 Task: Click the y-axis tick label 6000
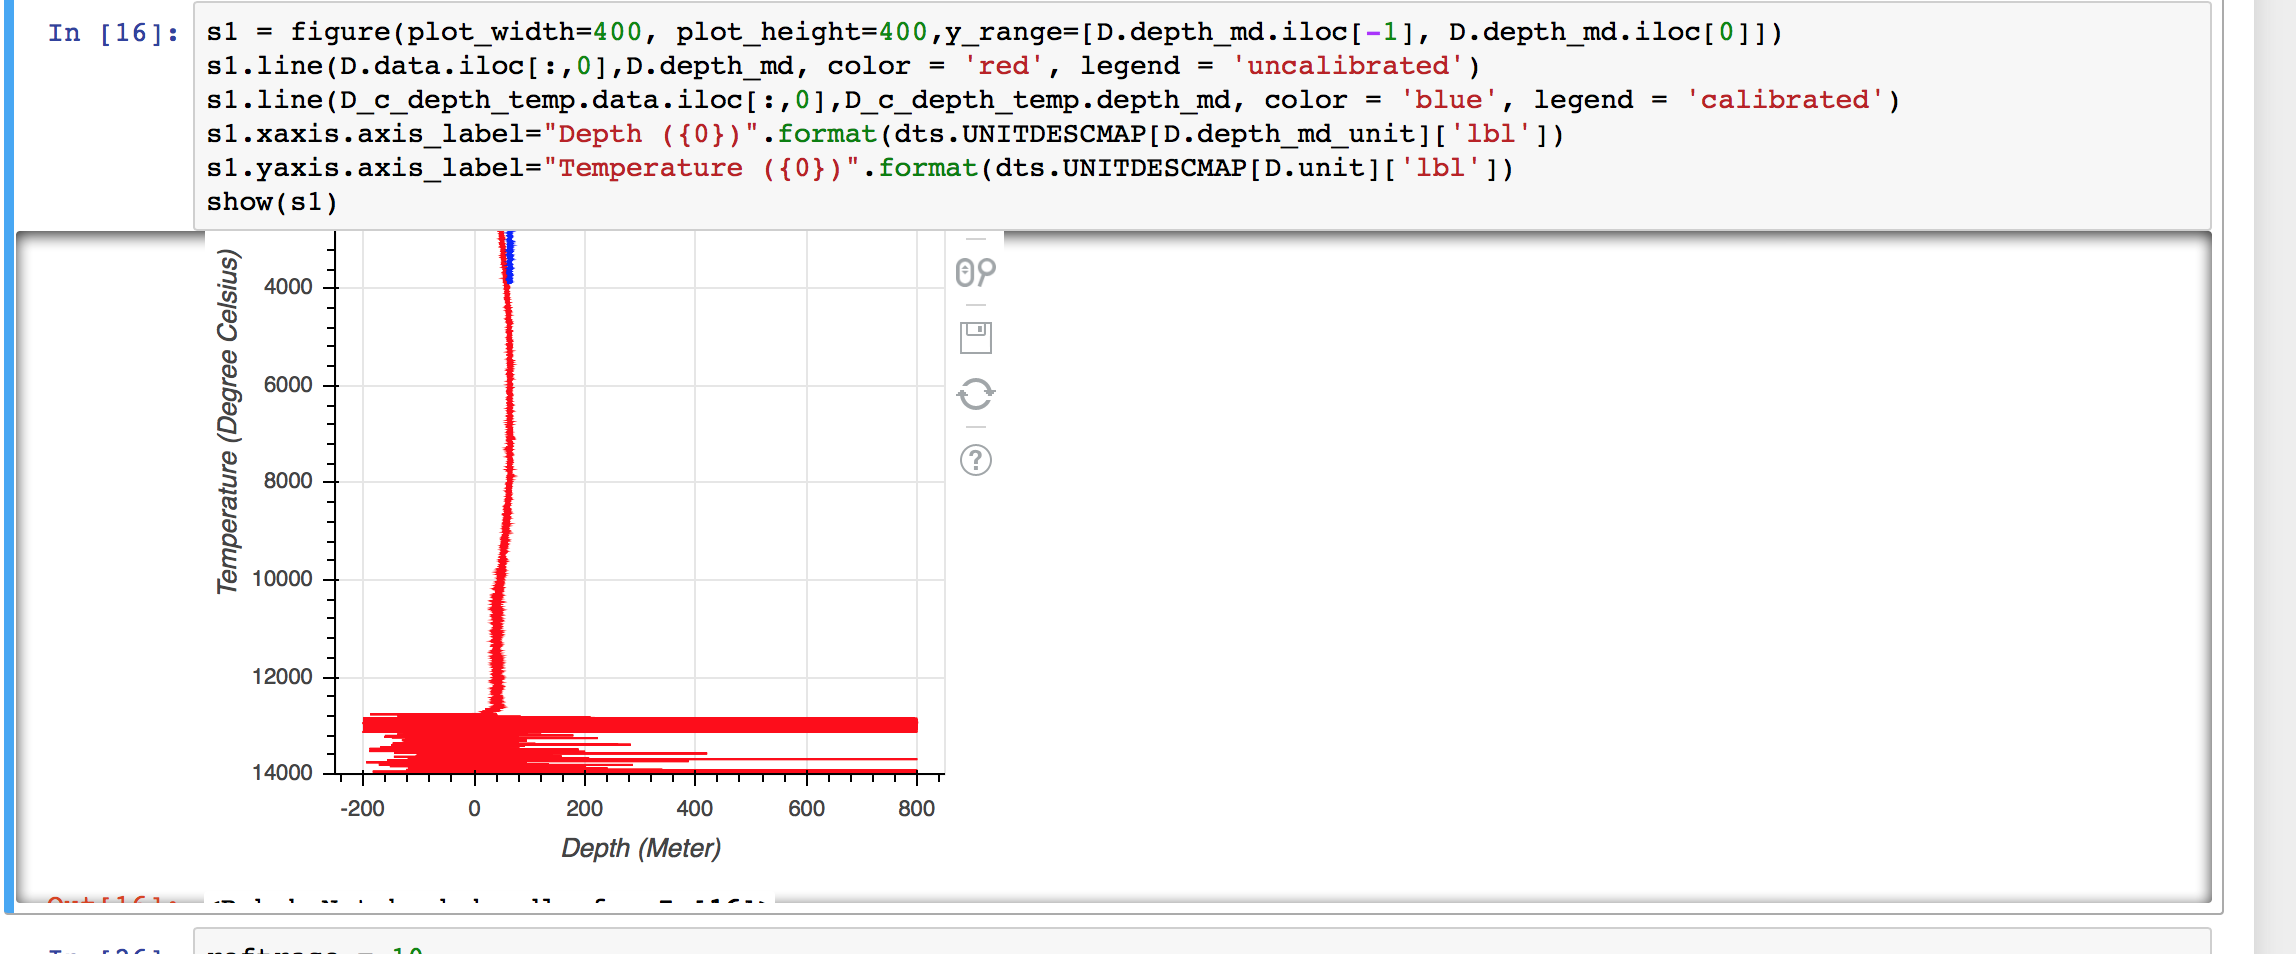click(x=288, y=385)
